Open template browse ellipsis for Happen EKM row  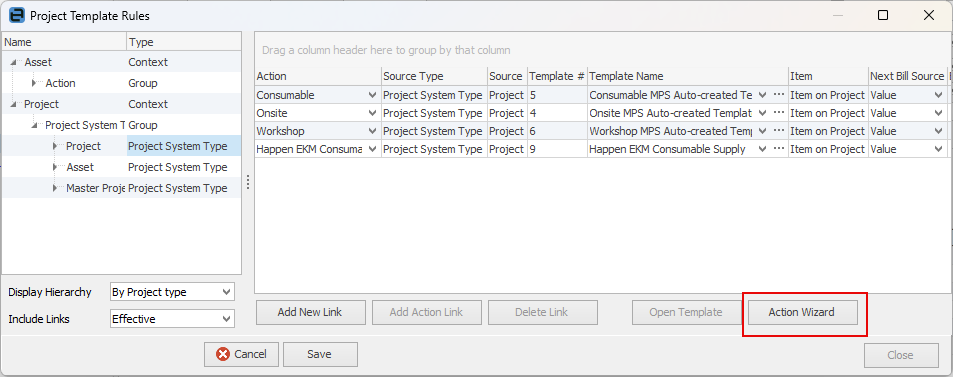coord(779,149)
